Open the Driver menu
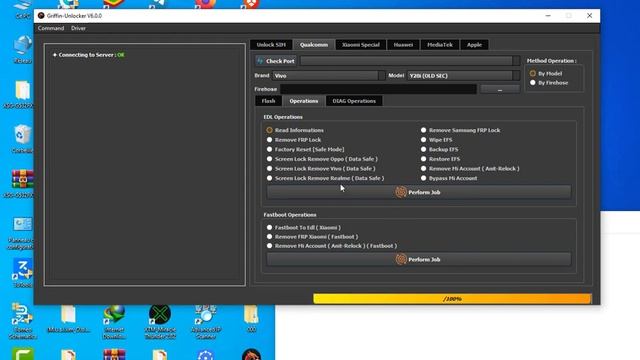The image size is (640, 360). point(78,28)
